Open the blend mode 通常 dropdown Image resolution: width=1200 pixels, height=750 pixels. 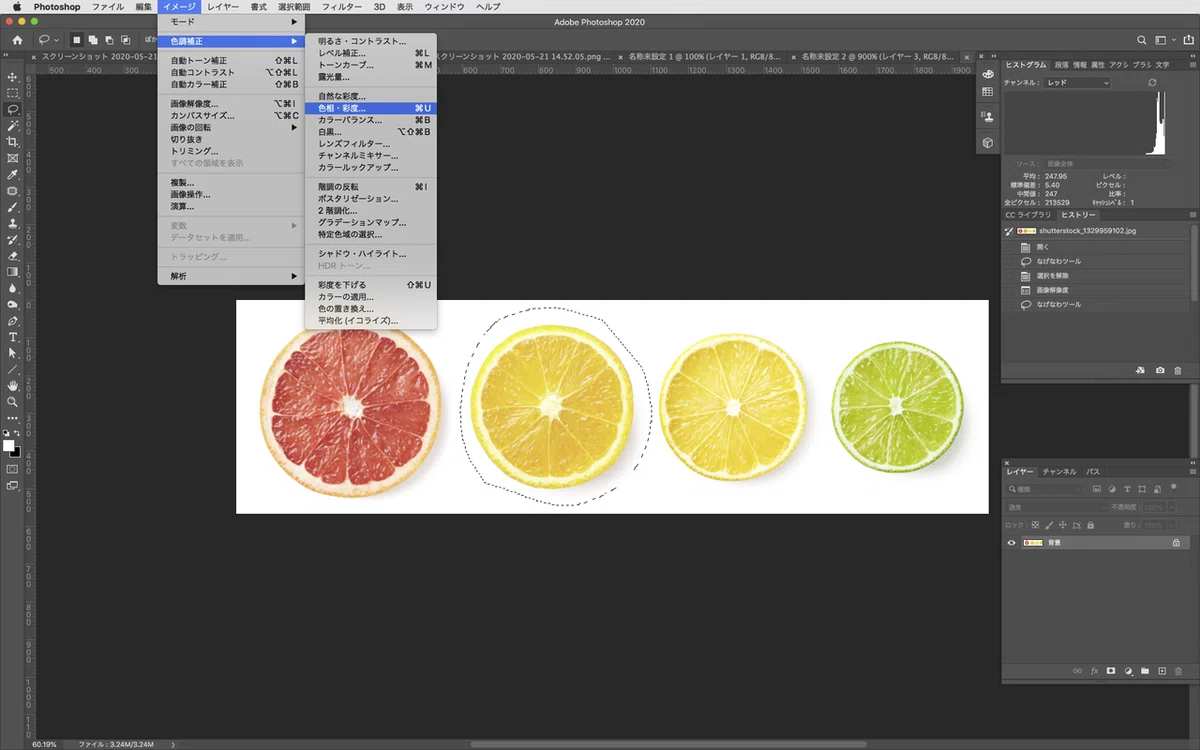tap(1054, 507)
